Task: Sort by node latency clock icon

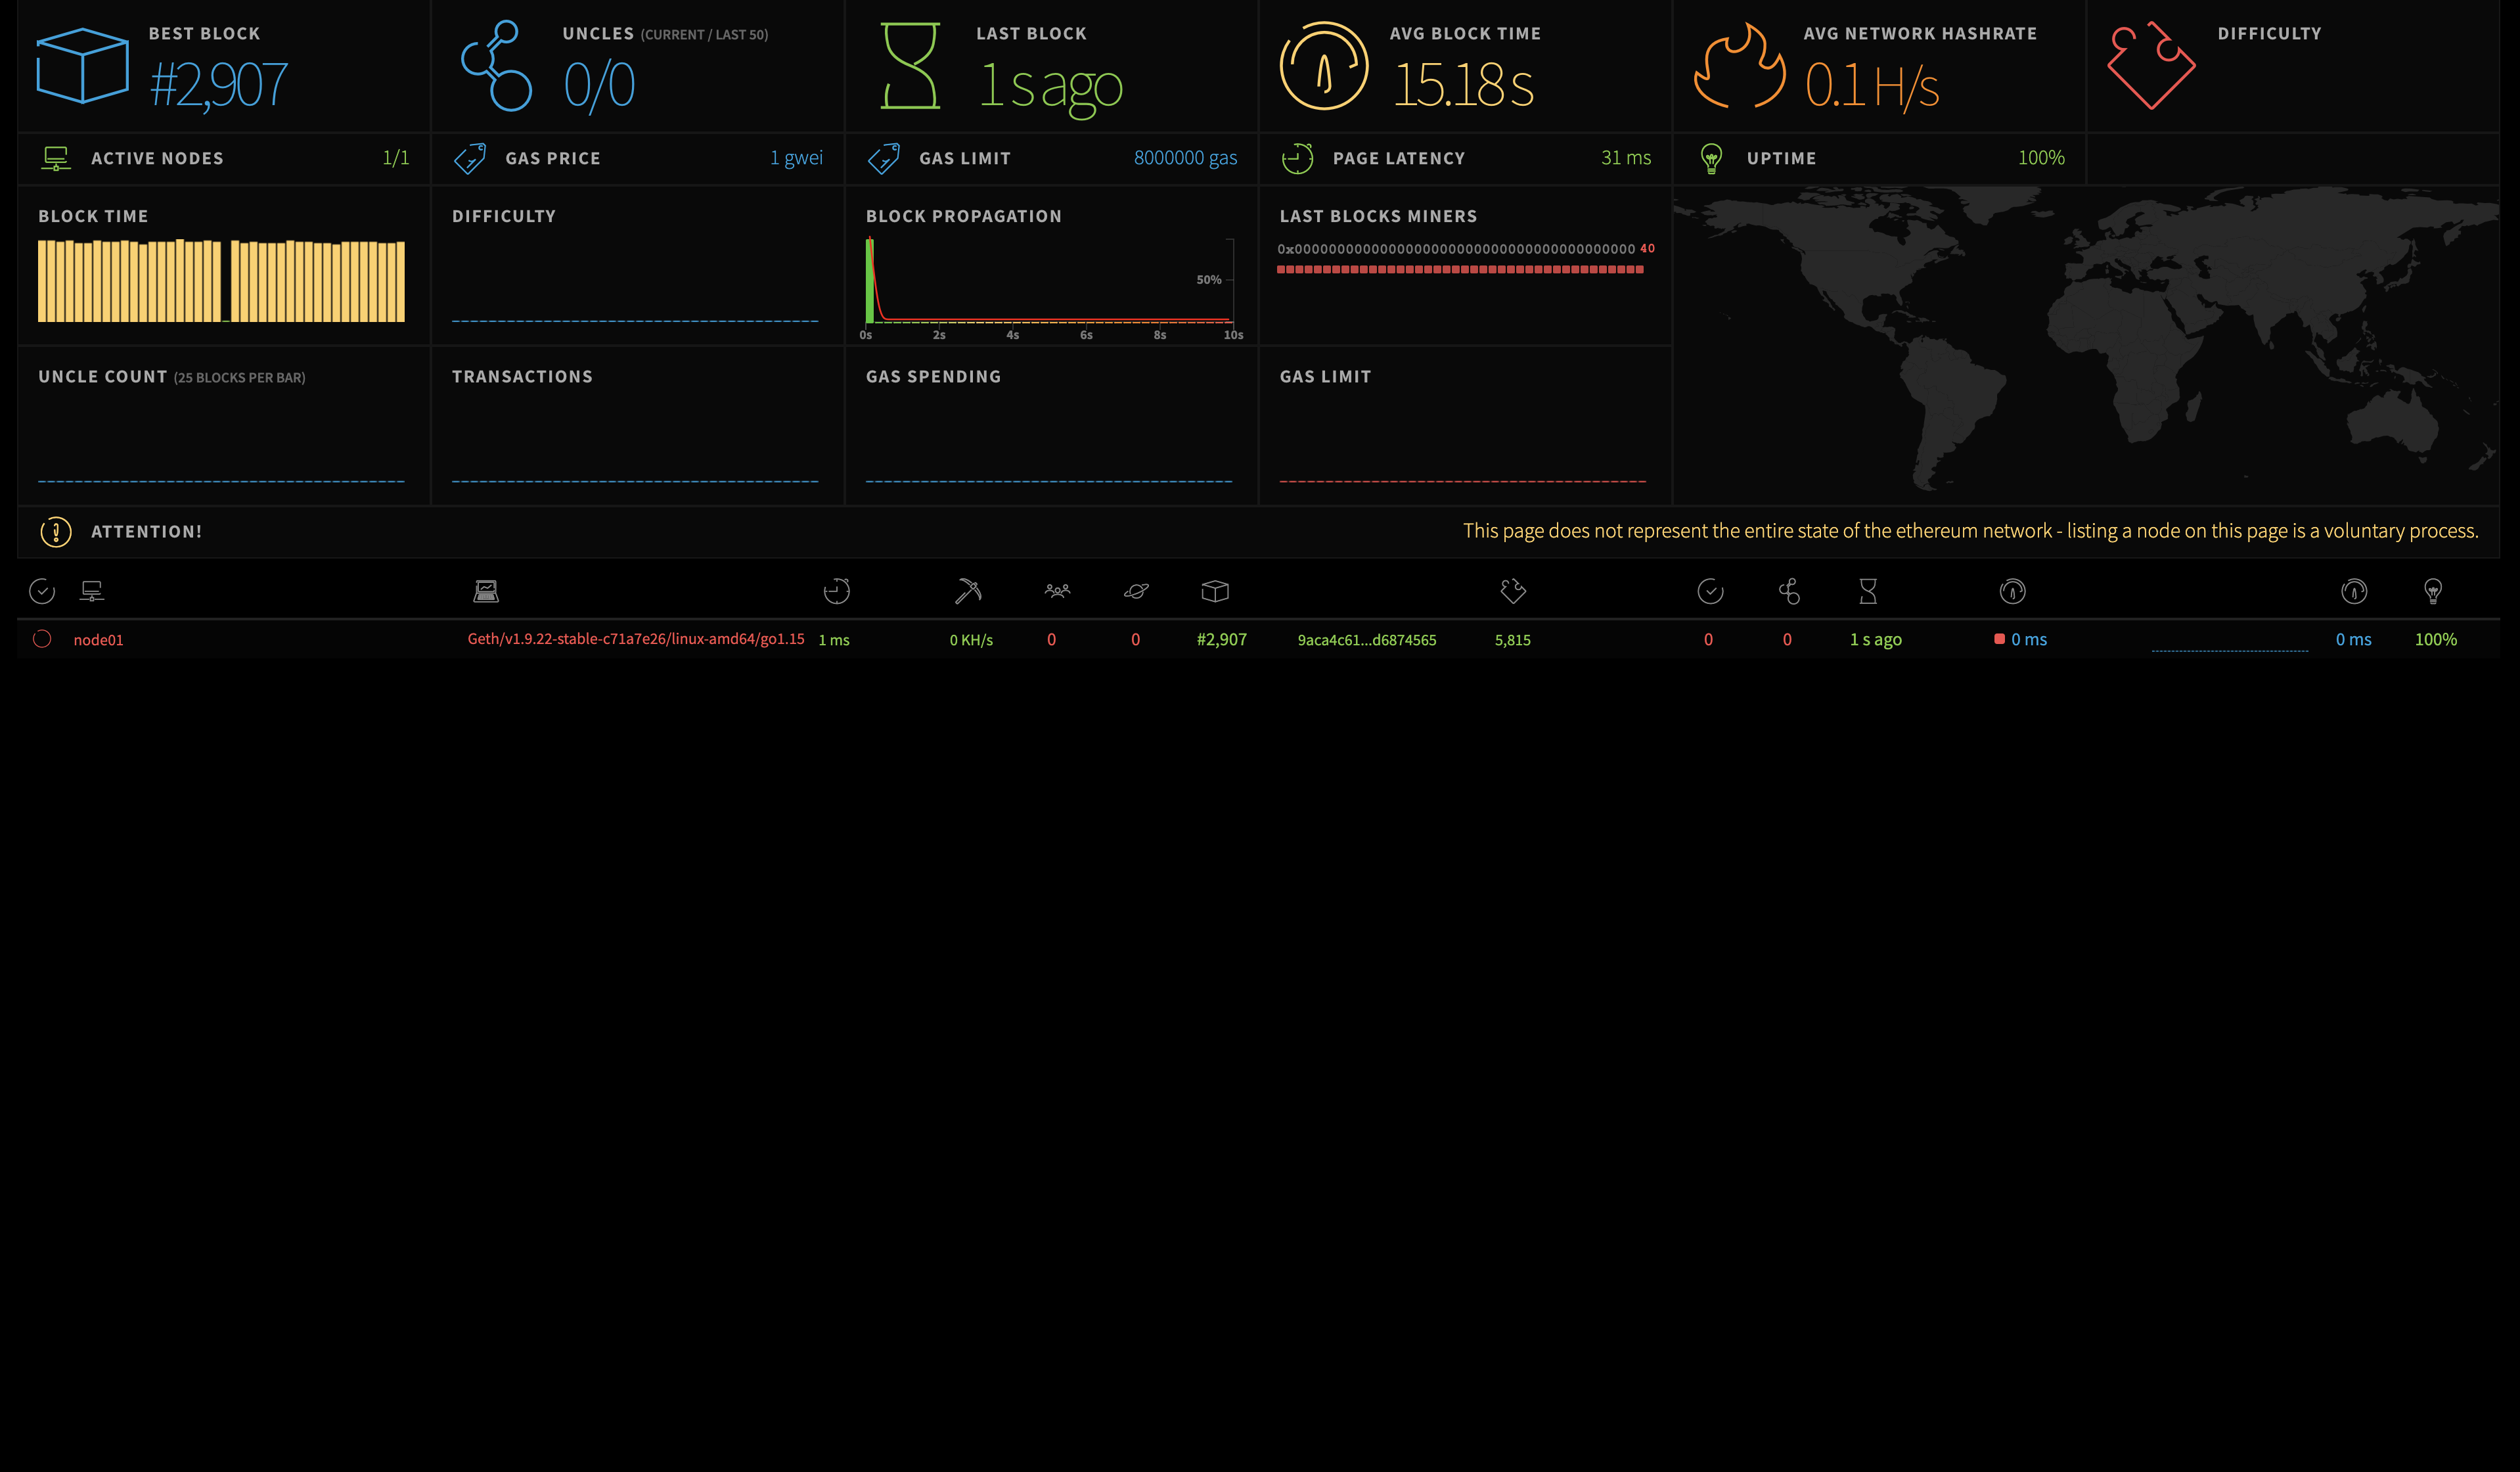Action: pyautogui.click(x=836, y=591)
